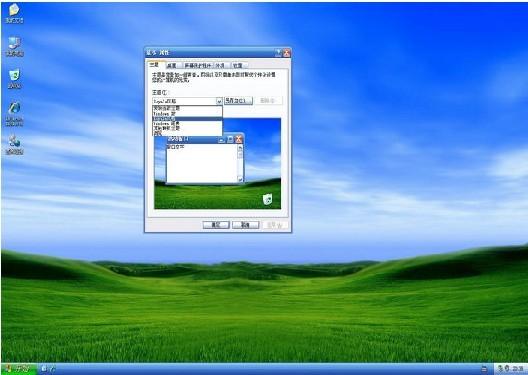Open the My Computer desktop icon
Viewport: 528px width, 375px height.
point(14,46)
